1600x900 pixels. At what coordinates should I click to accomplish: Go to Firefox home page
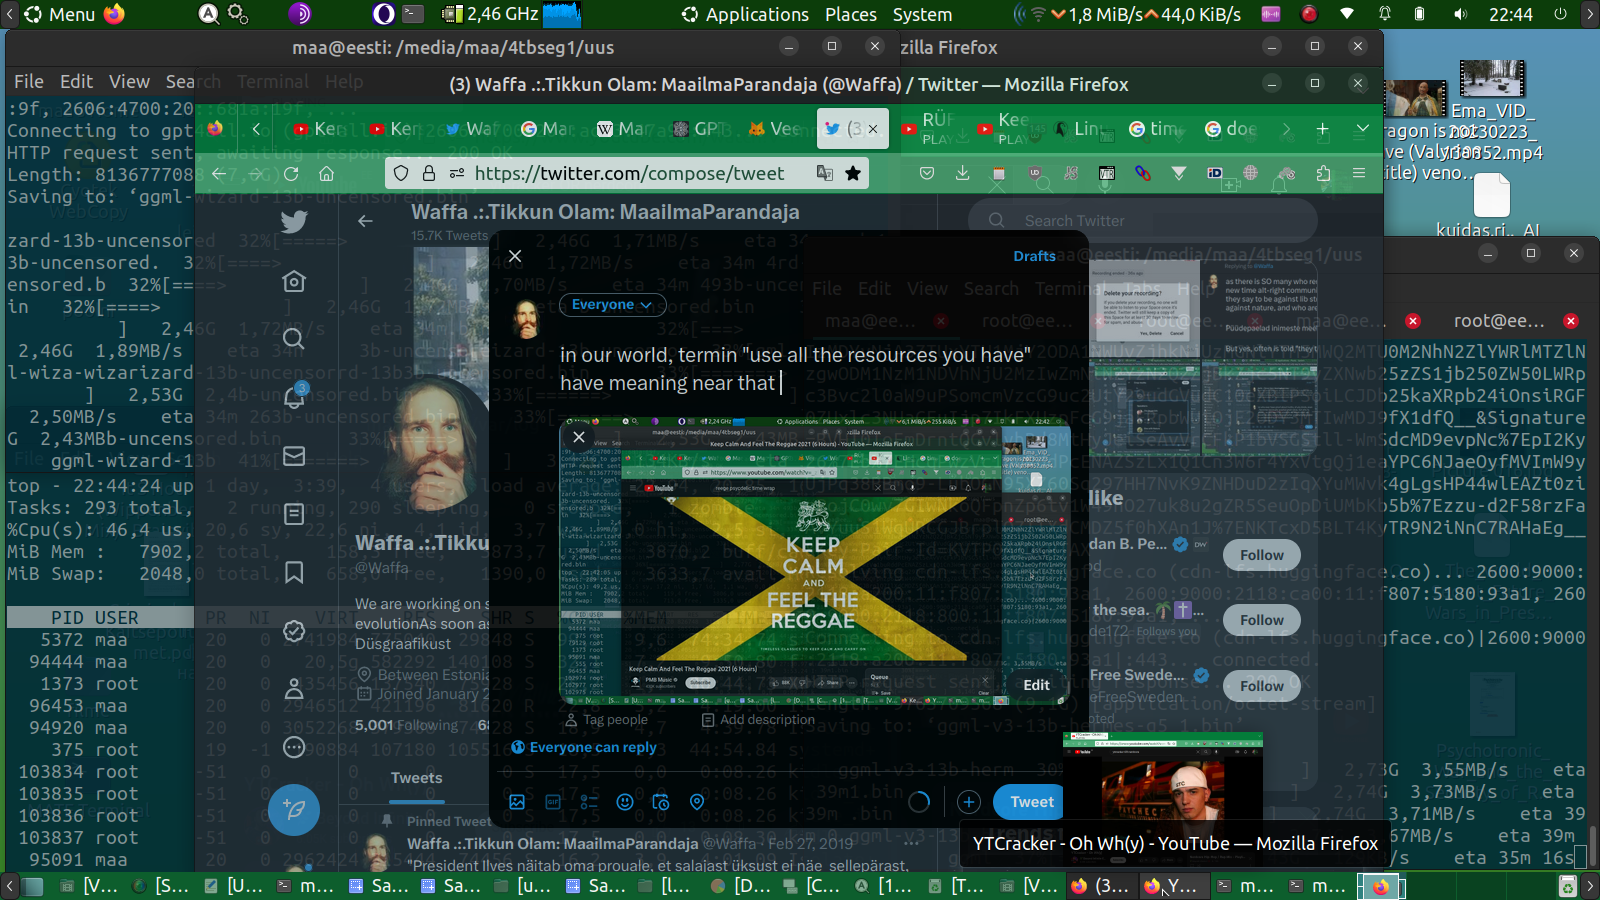pos(326,174)
